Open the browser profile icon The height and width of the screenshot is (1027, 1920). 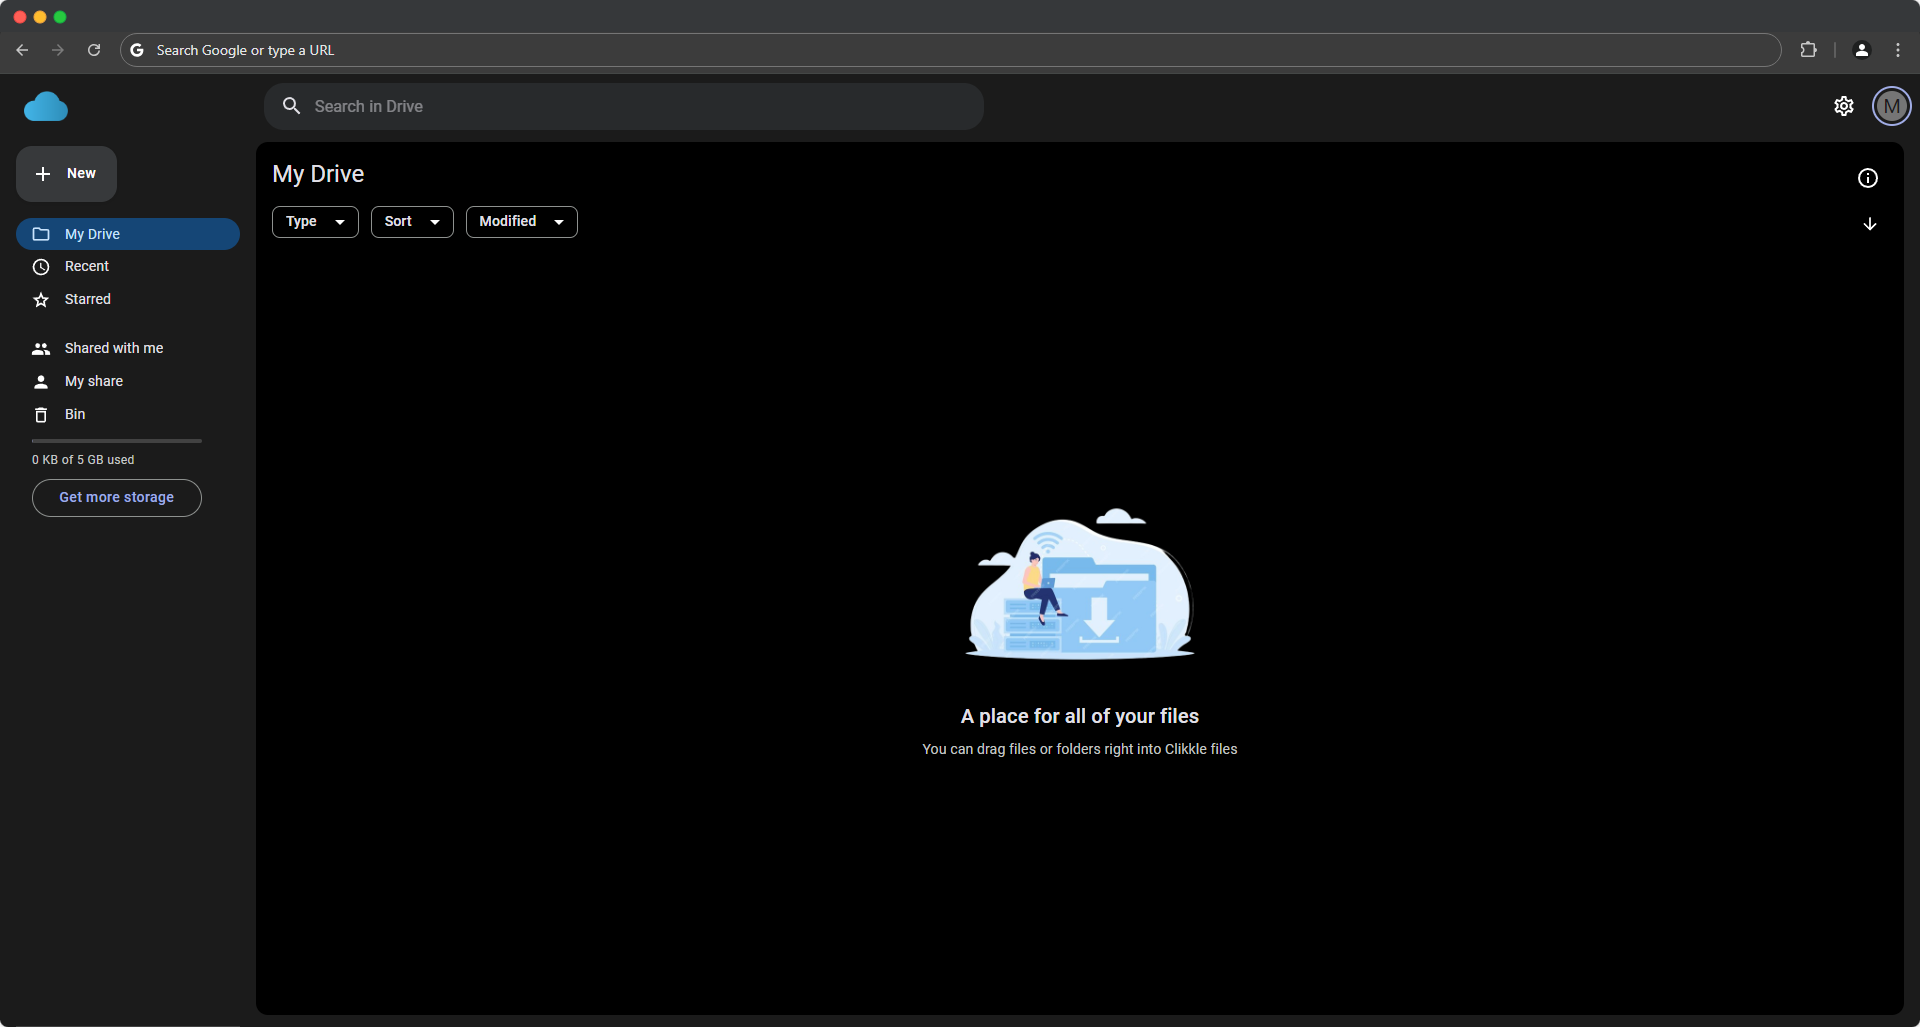pos(1862,50)
